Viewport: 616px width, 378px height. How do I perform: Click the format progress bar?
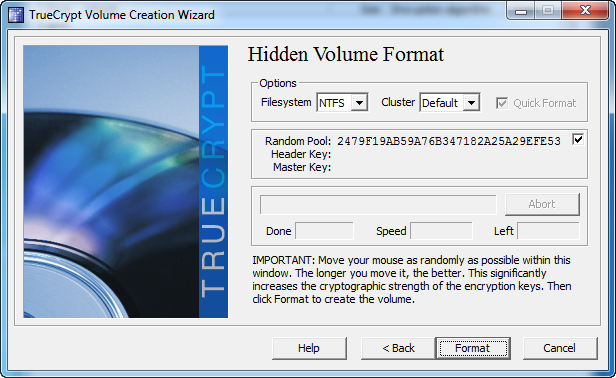(378, 205)
